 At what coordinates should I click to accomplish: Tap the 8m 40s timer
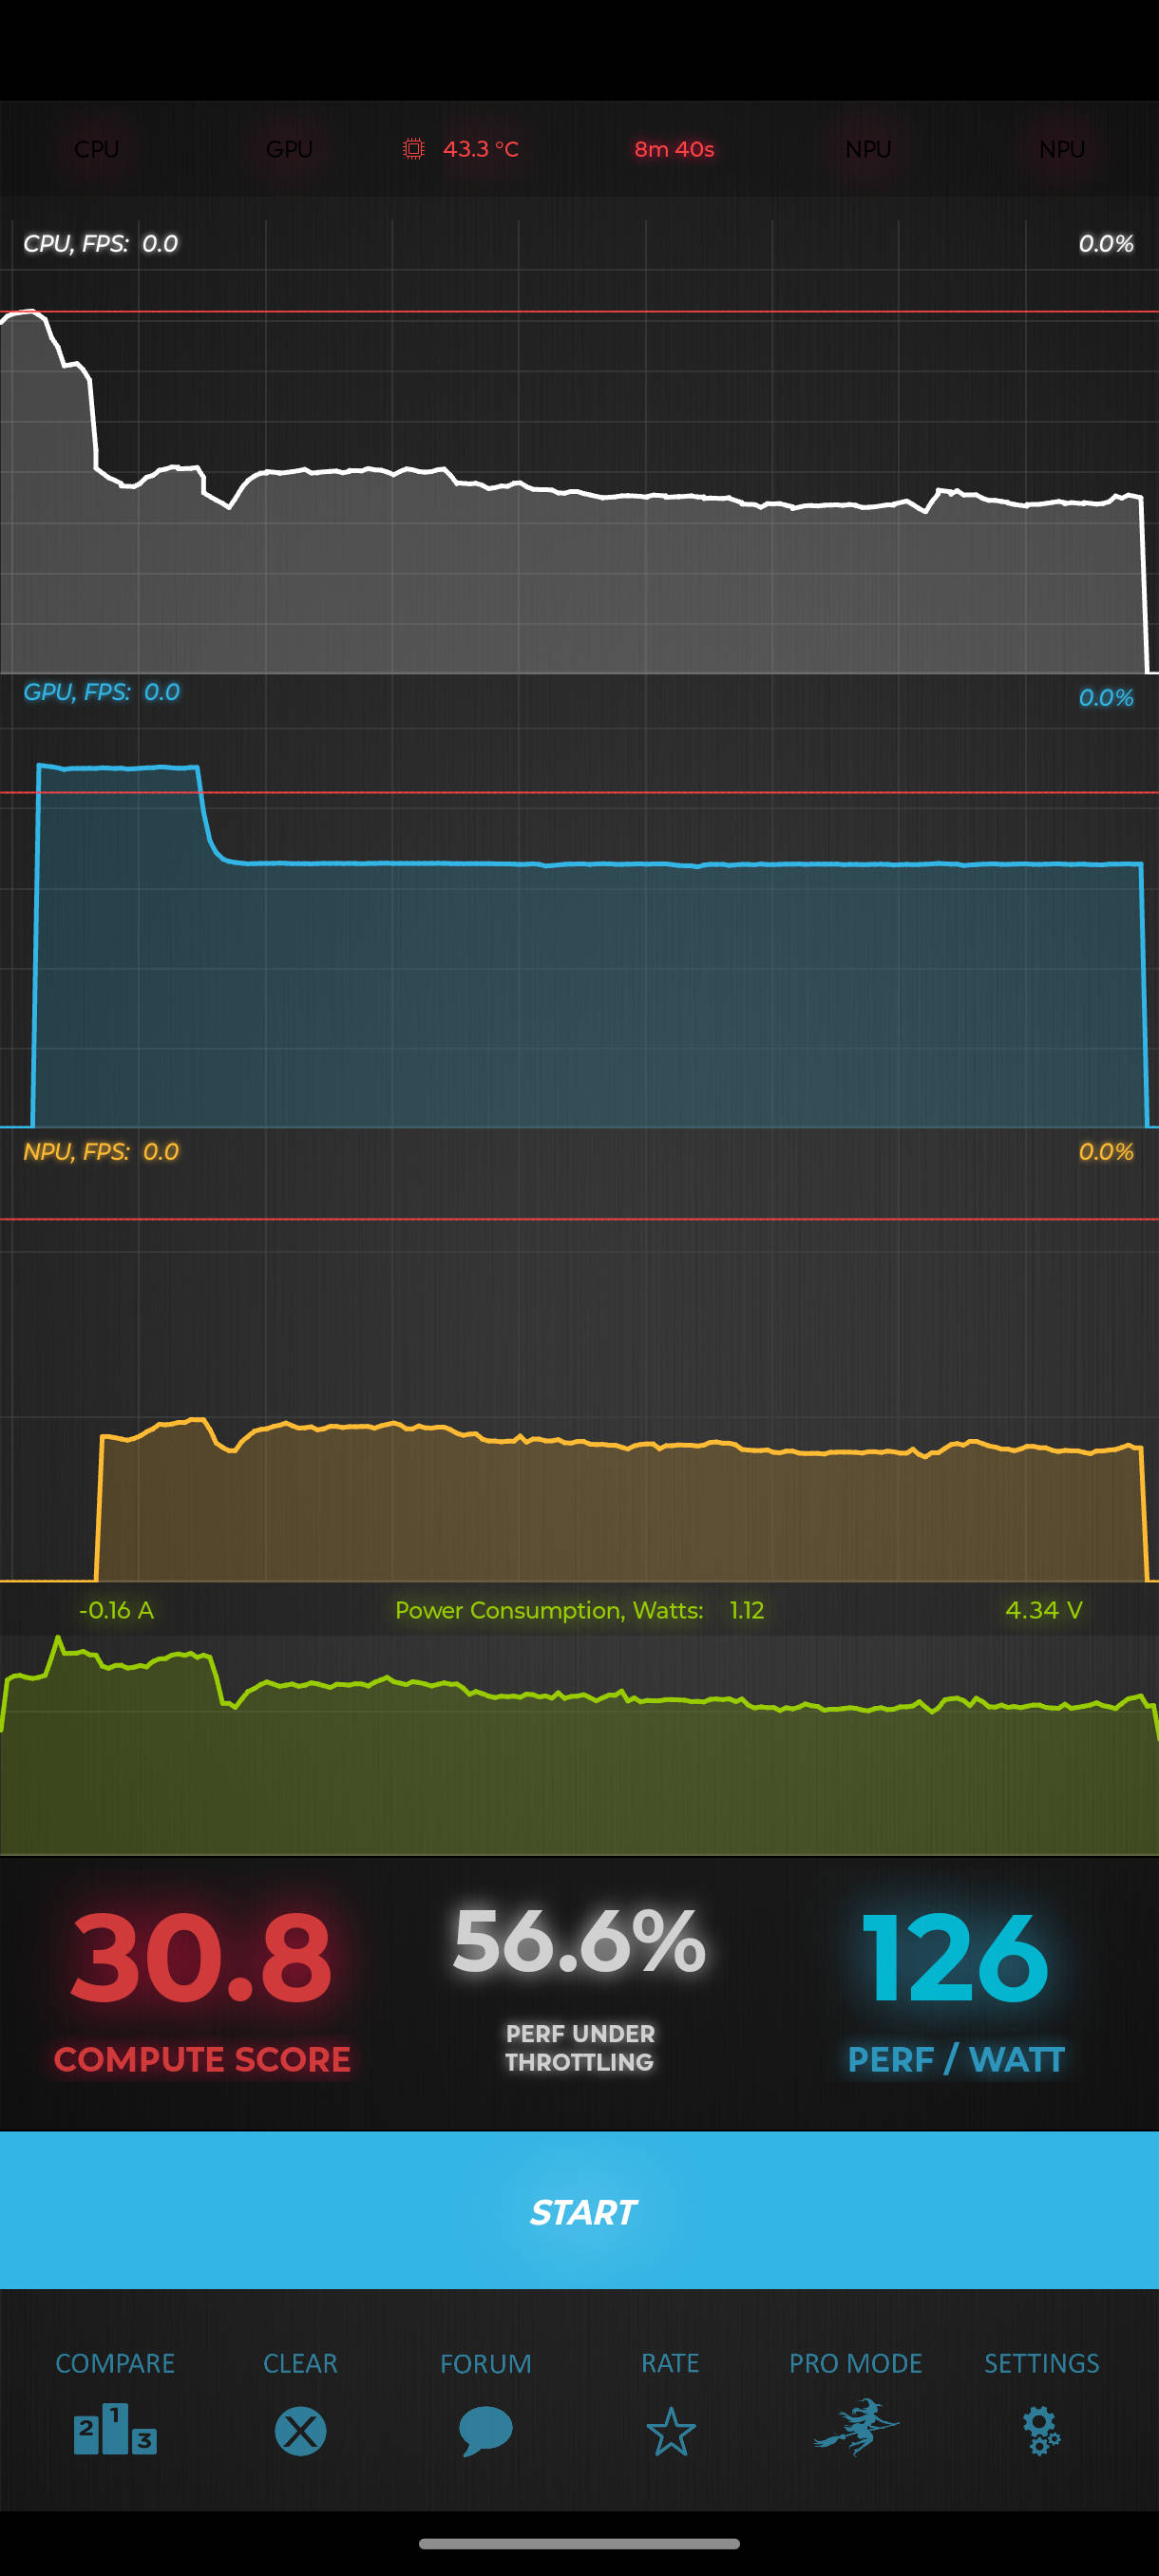[674, 149]
